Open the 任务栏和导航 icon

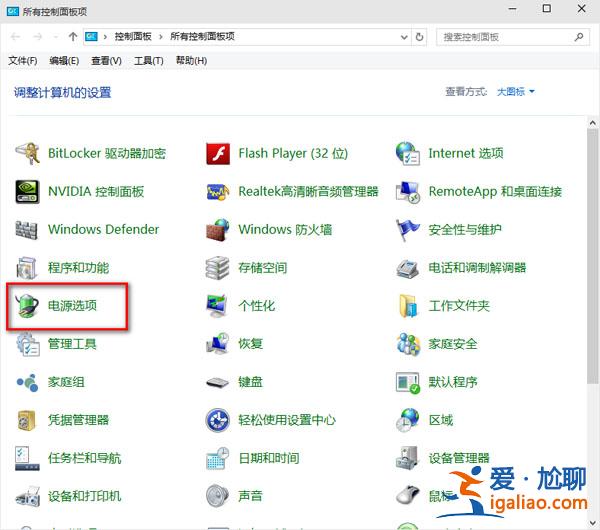27,458
